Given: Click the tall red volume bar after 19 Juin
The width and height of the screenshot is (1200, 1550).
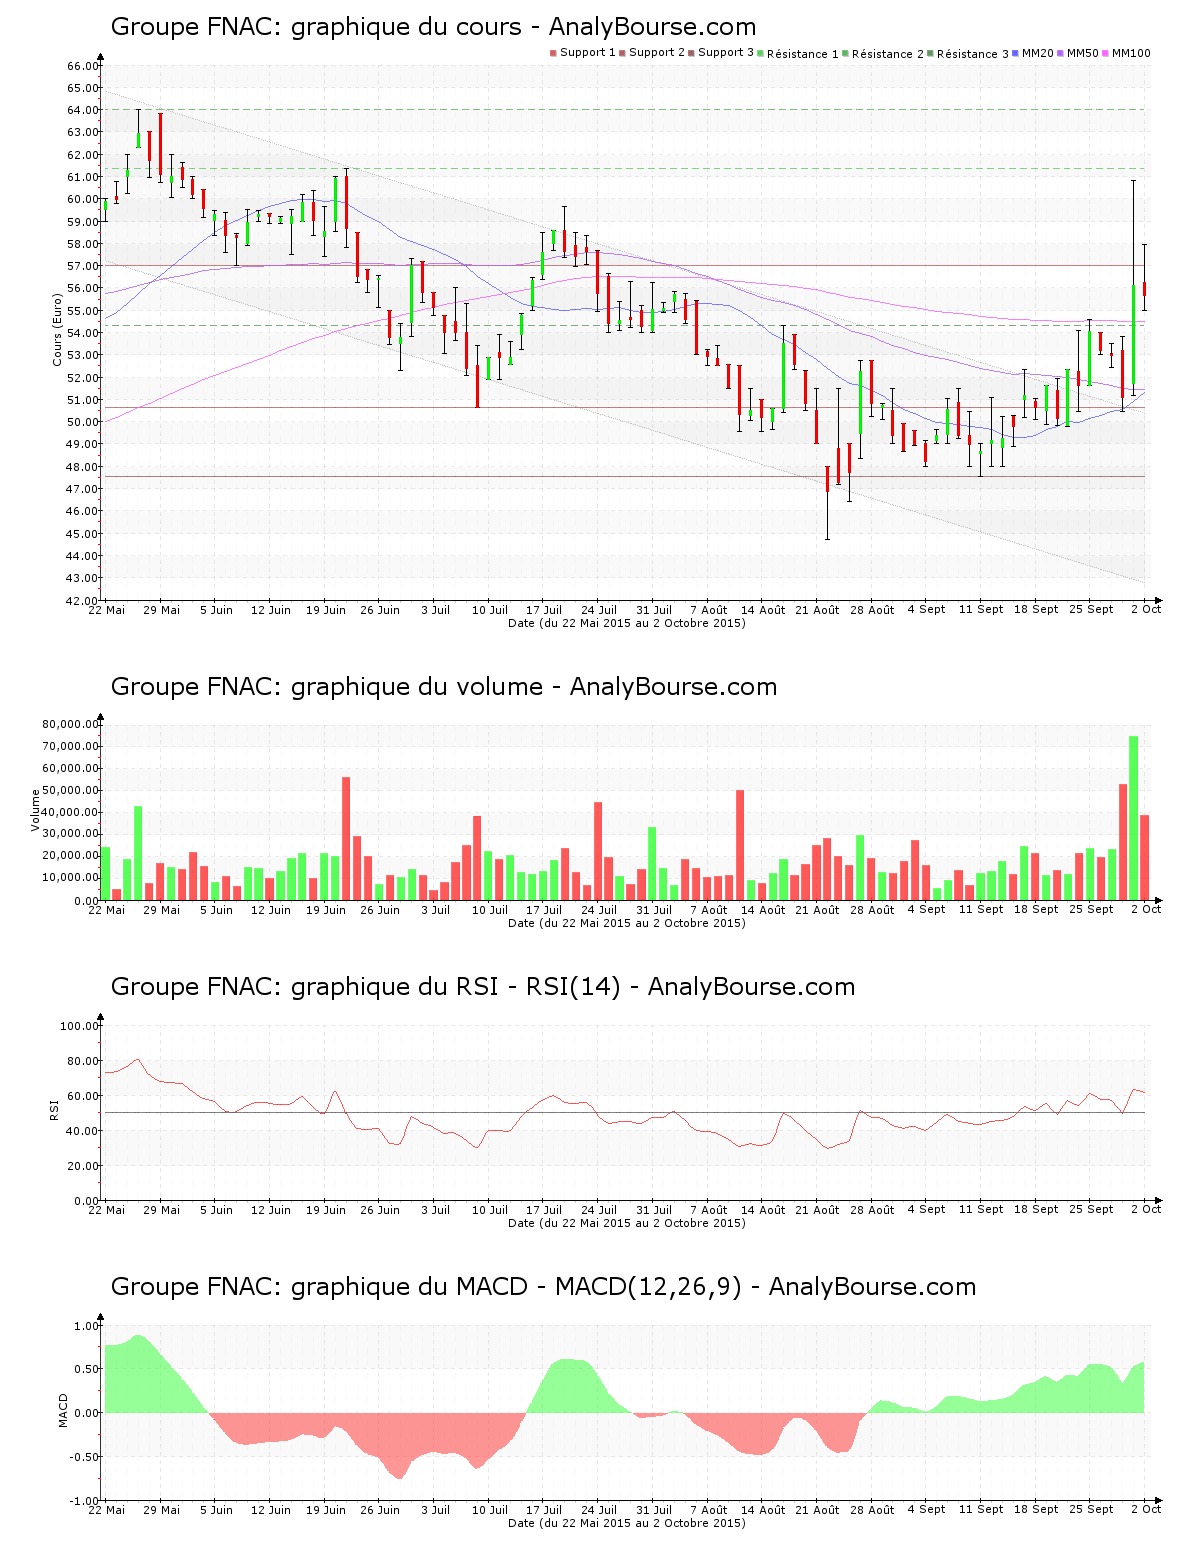Looking at the screenshot, I should pyautogui.click(x=346, y=838).
